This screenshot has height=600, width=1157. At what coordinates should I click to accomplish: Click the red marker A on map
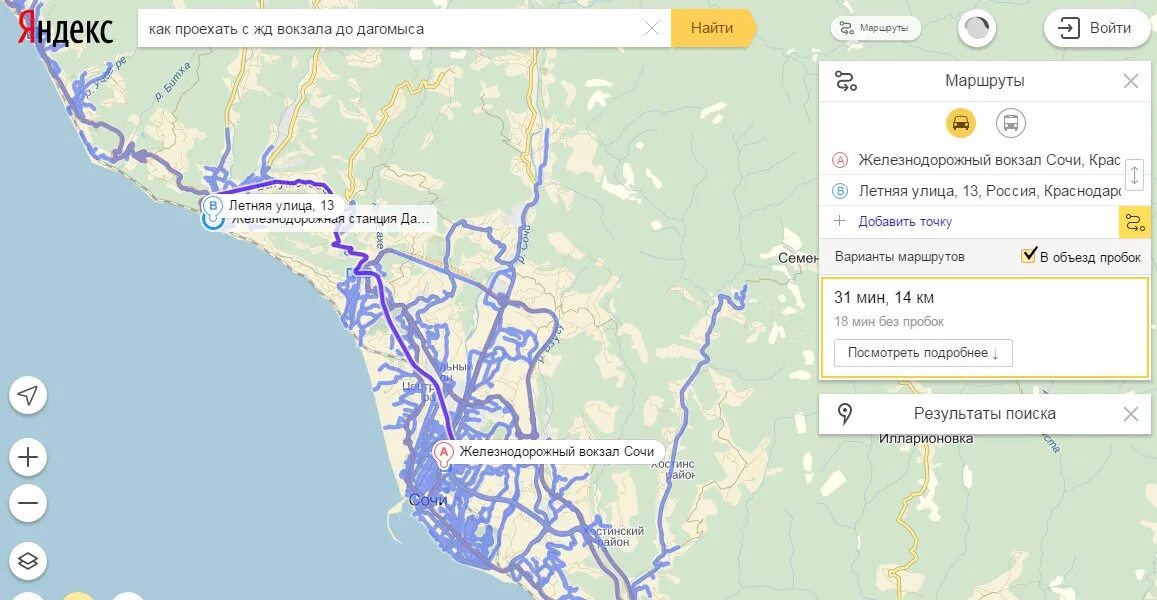[443, 454]
